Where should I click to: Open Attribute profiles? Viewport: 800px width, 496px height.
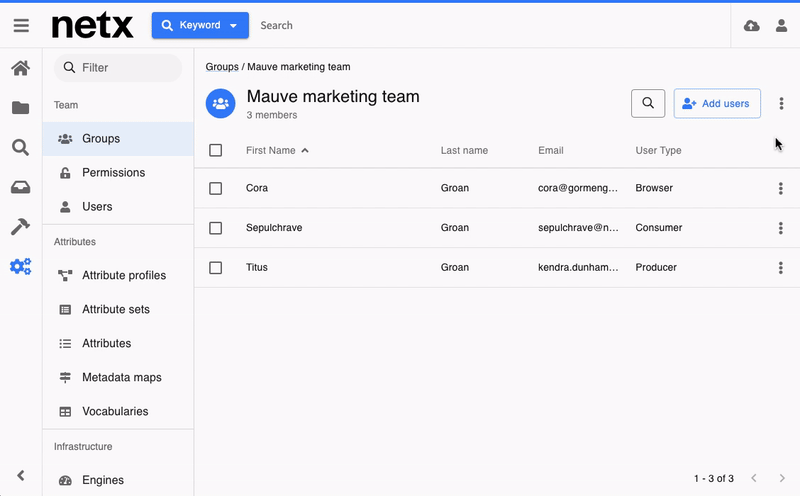pos(118,276)
